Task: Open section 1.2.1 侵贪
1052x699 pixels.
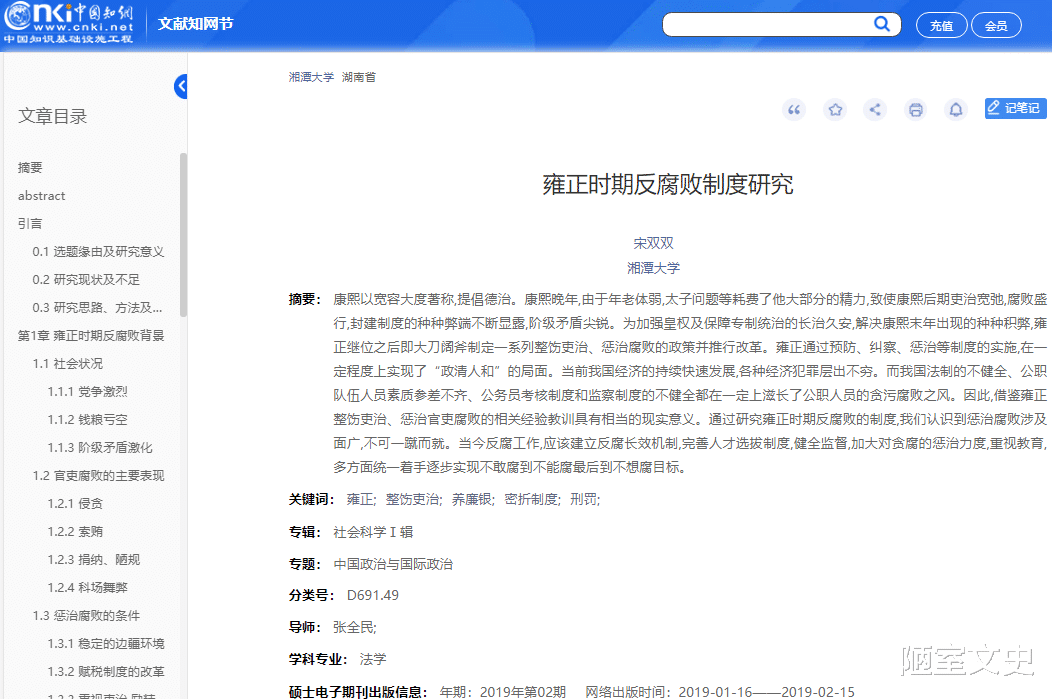Action: pyautogui.click(x=75, y=504)
